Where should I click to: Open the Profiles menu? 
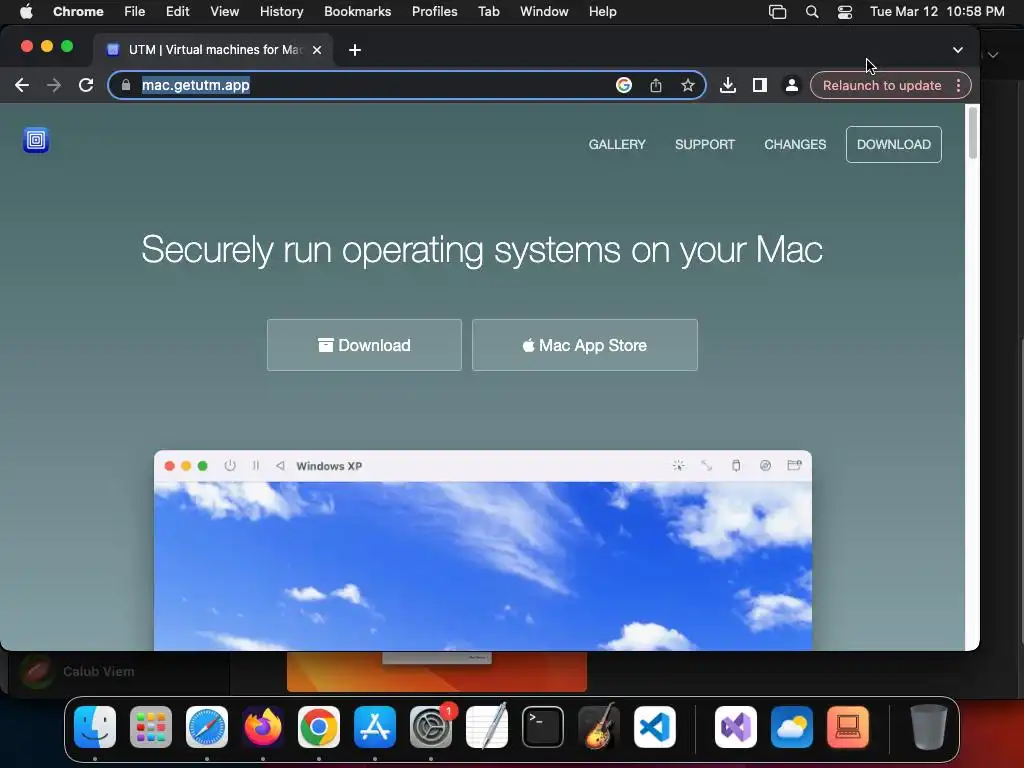tap(434, 12)
